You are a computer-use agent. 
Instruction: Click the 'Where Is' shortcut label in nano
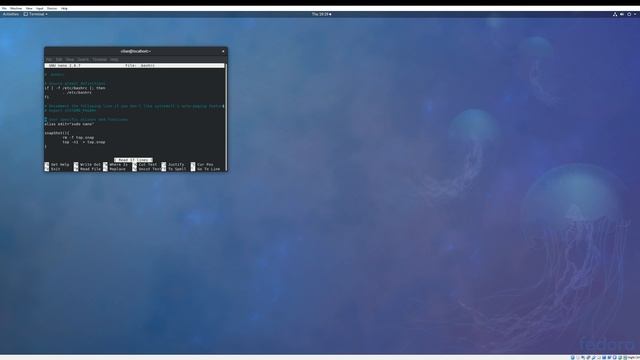click(118, 164)
